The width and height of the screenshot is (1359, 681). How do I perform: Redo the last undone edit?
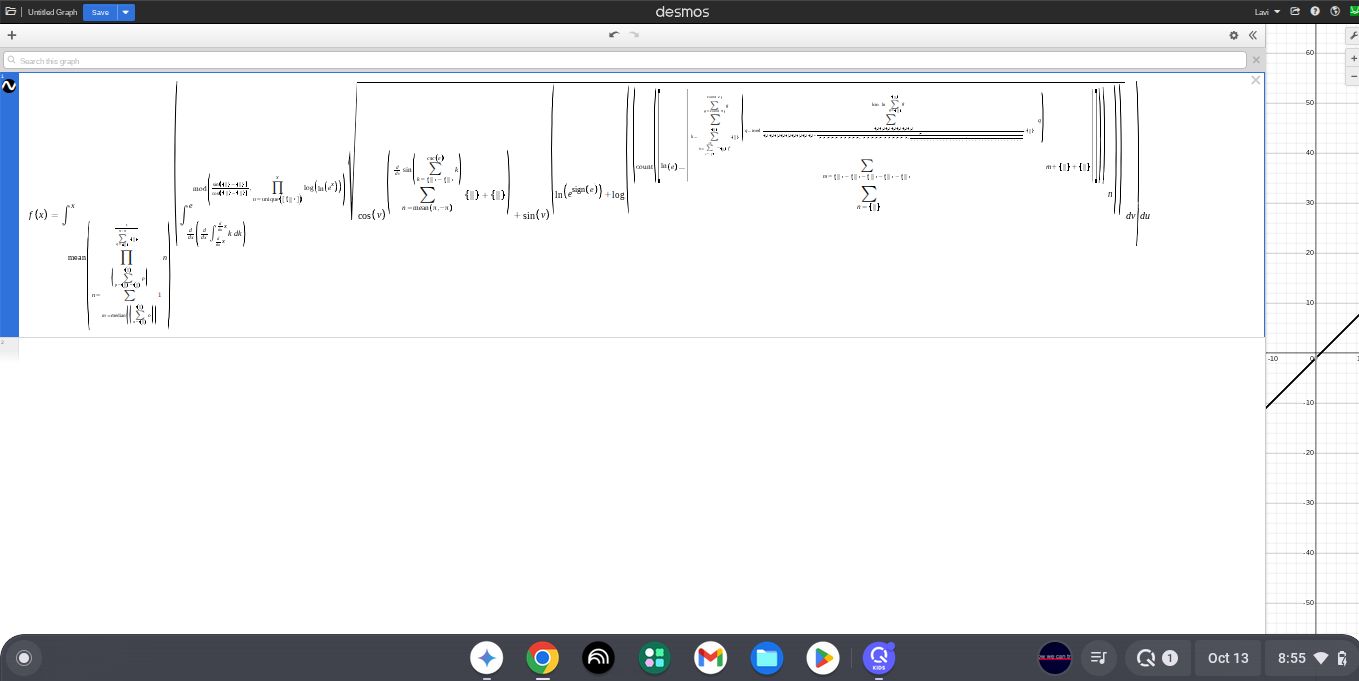coord(633,35)
